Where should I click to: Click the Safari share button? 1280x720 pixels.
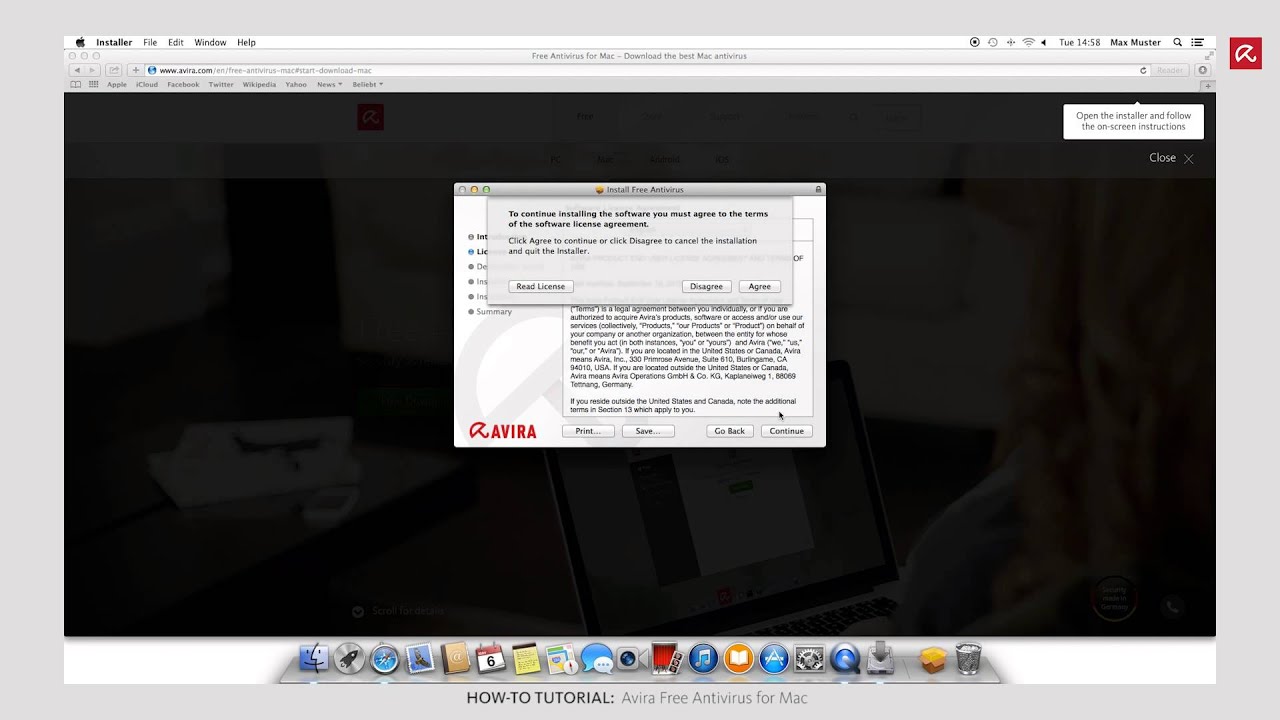tap(114, 70)
